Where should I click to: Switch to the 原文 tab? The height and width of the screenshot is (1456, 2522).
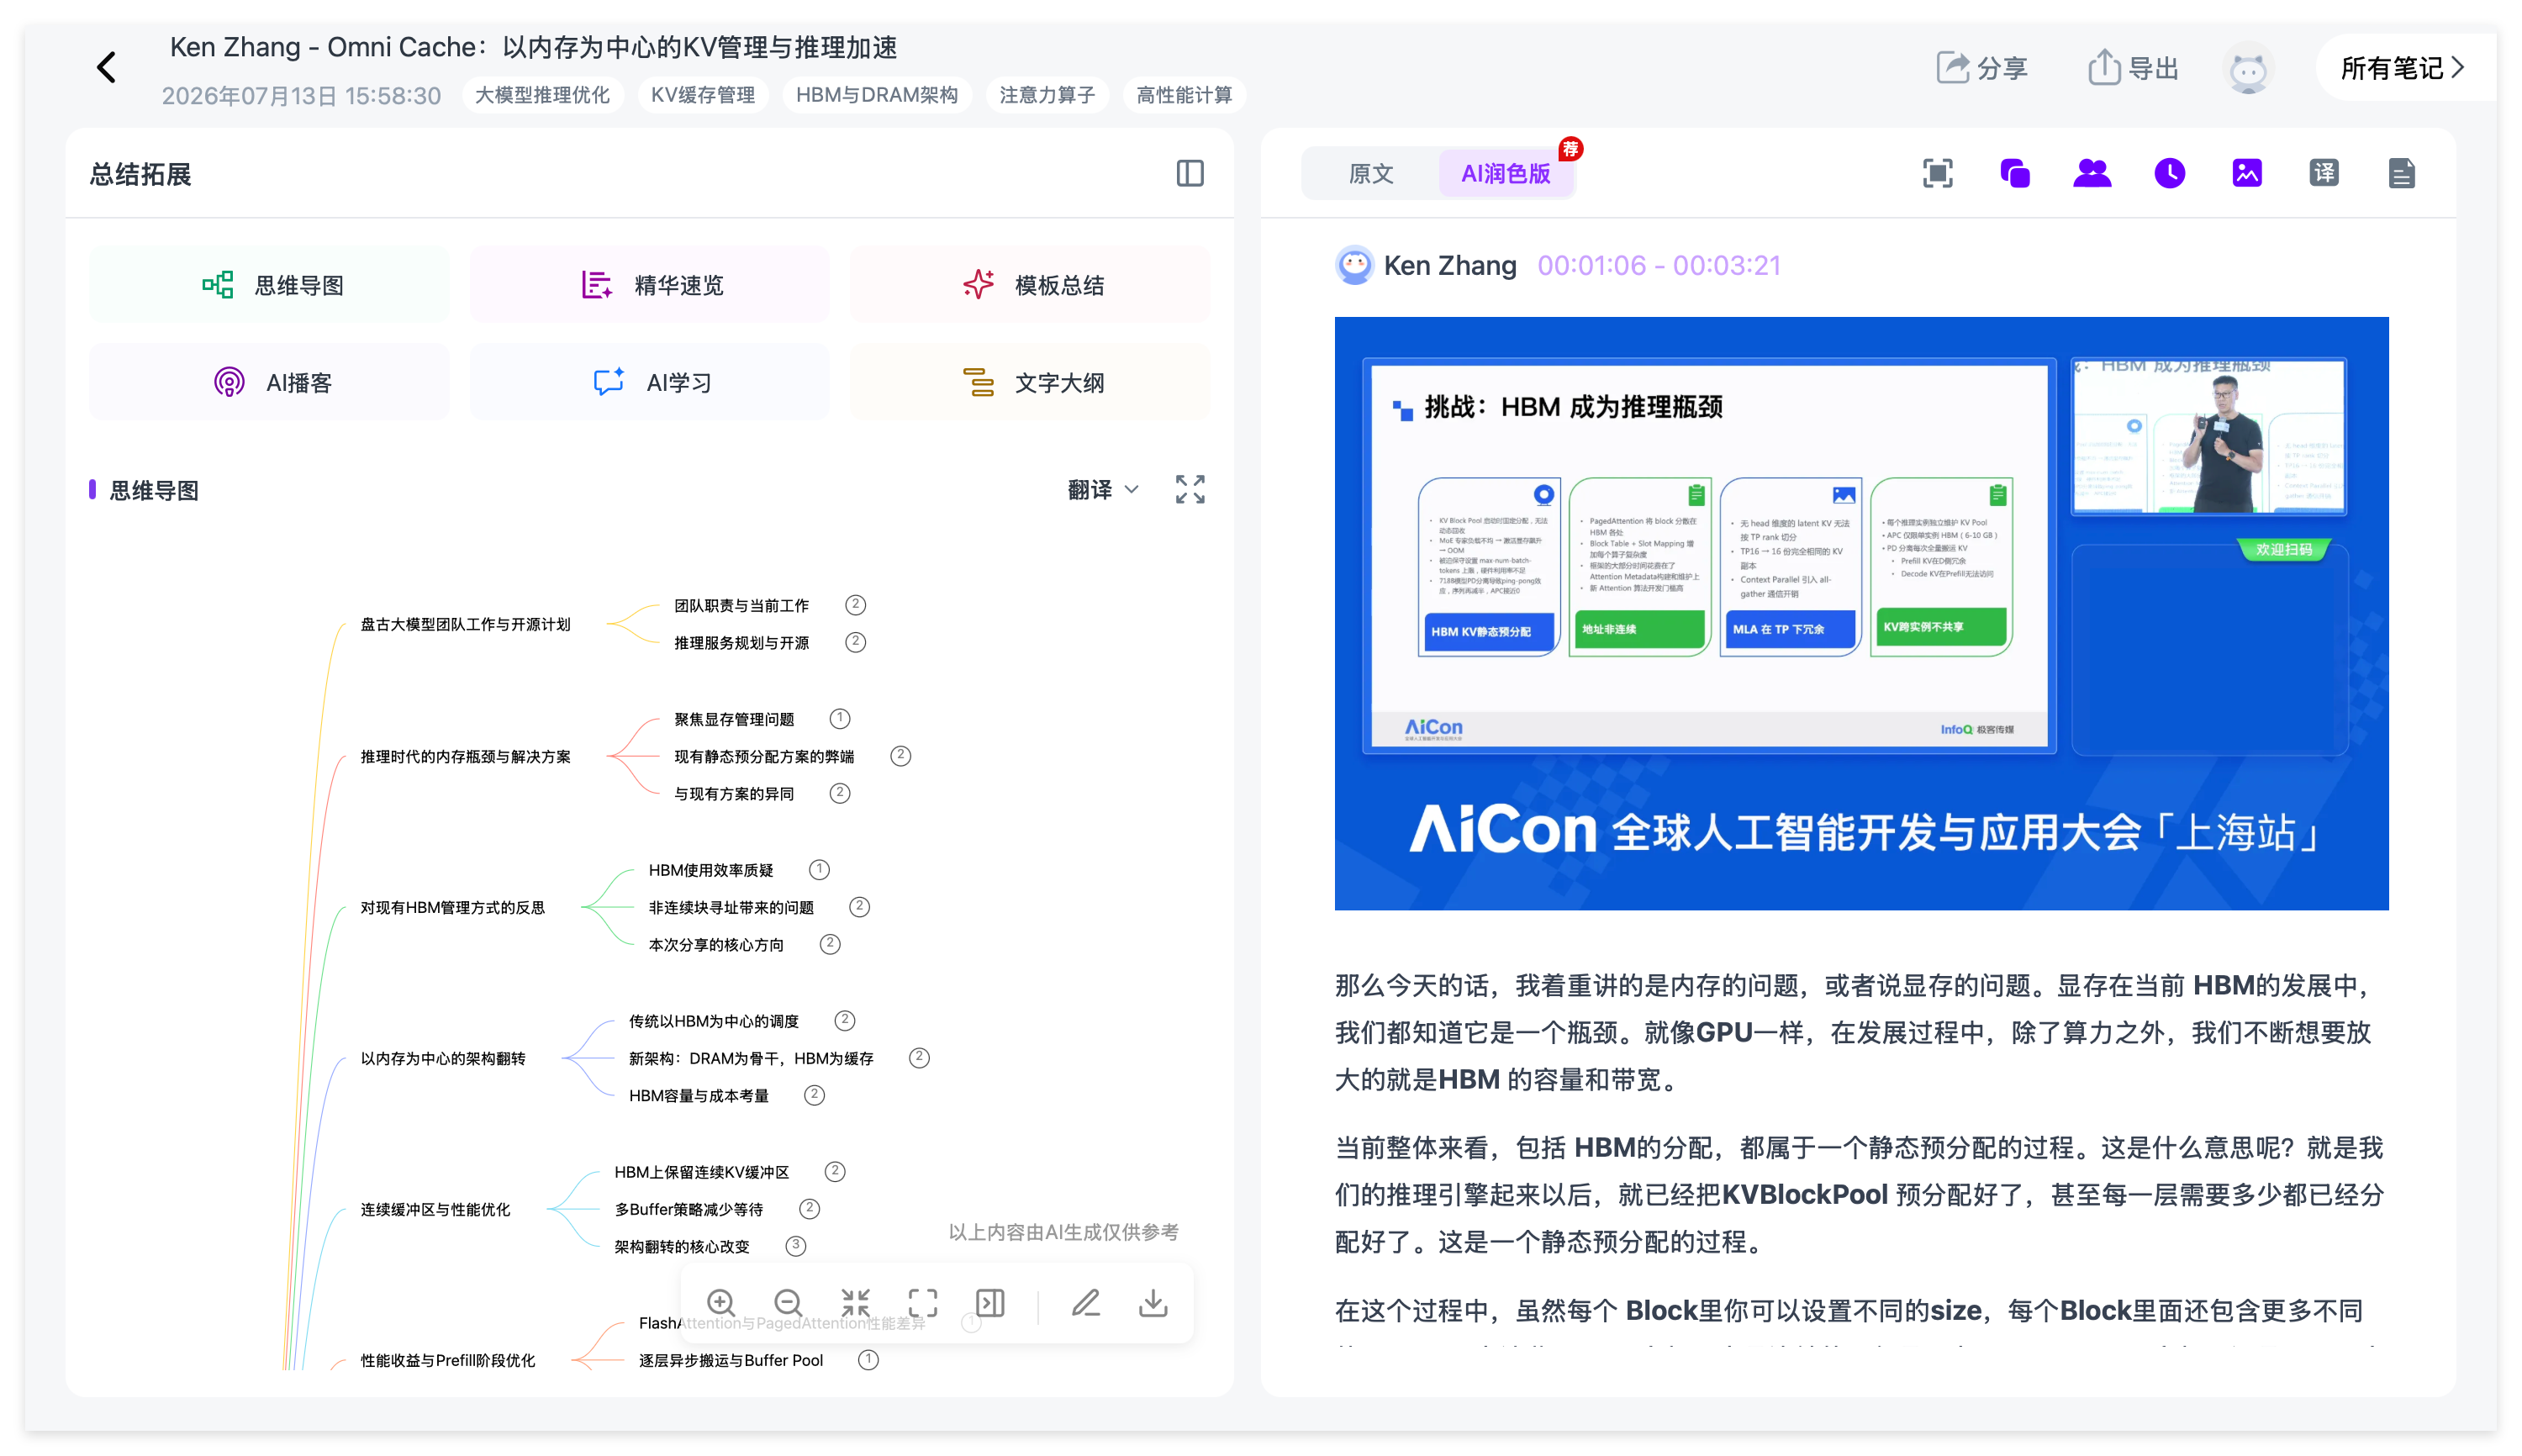click(x=1370, y=174)
